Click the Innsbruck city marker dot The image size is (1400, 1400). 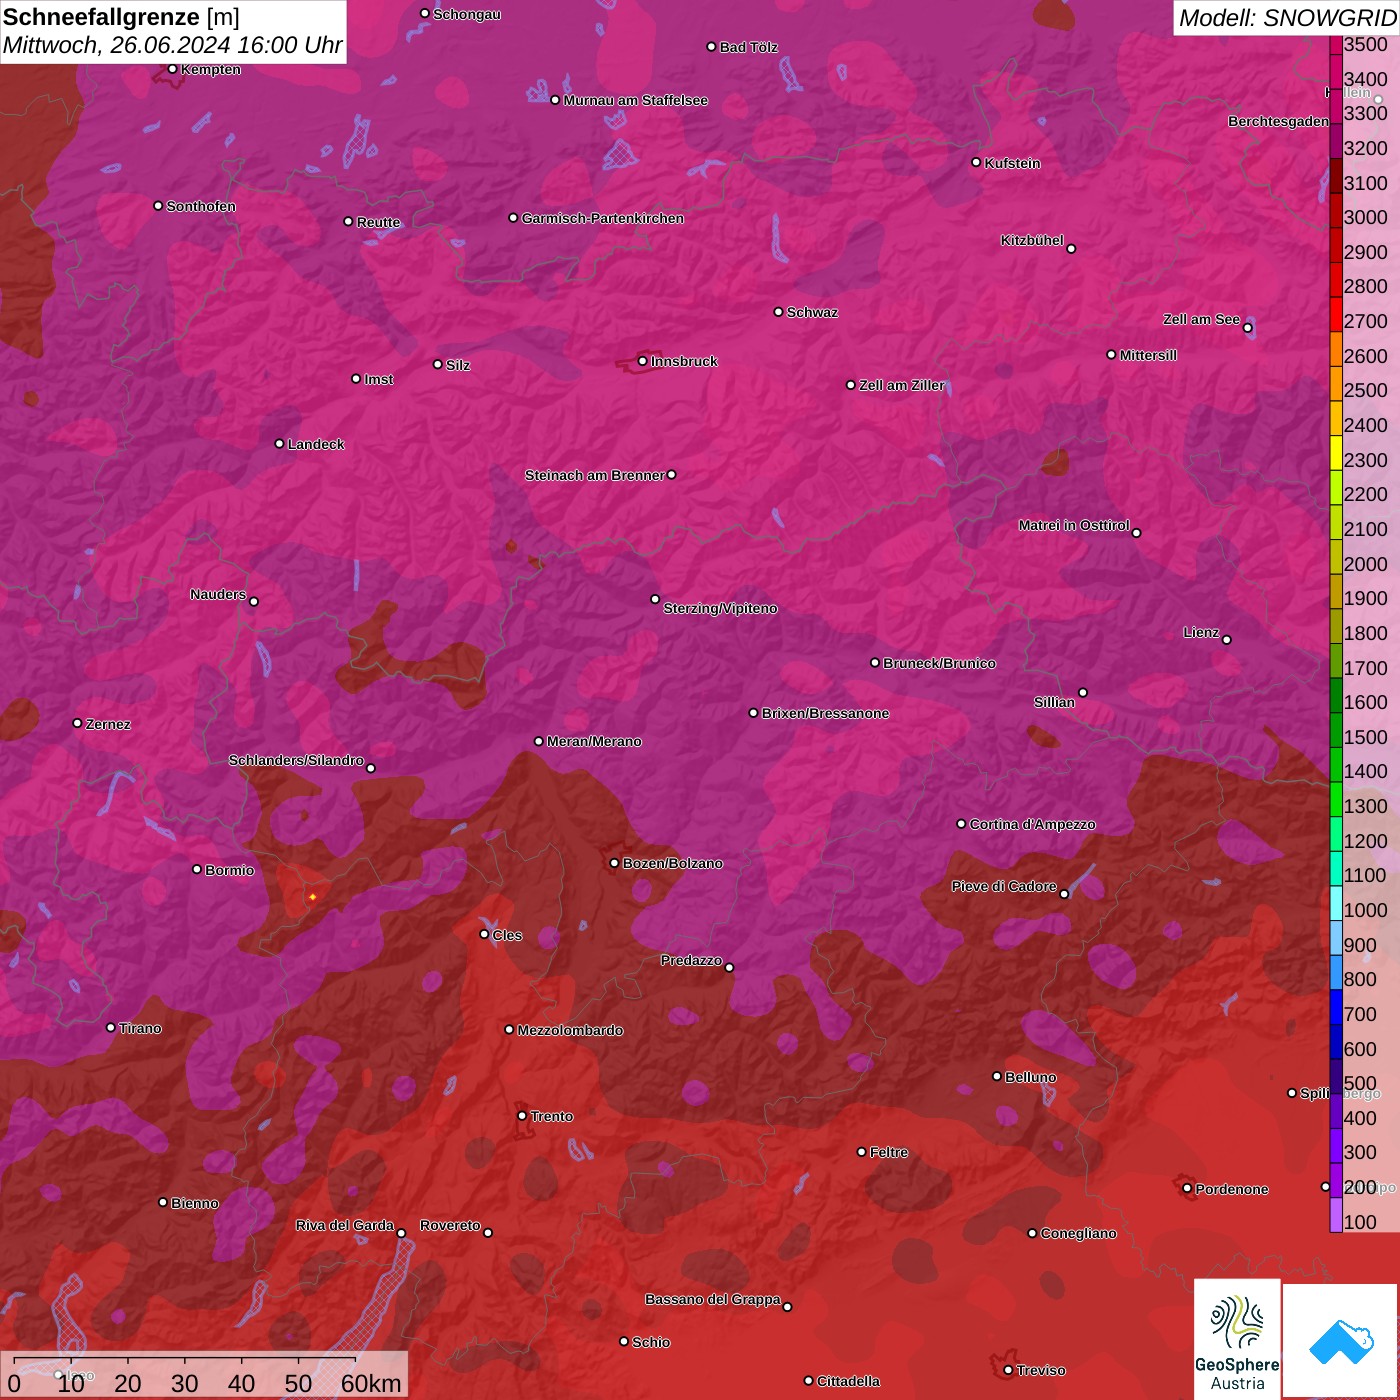643,361
